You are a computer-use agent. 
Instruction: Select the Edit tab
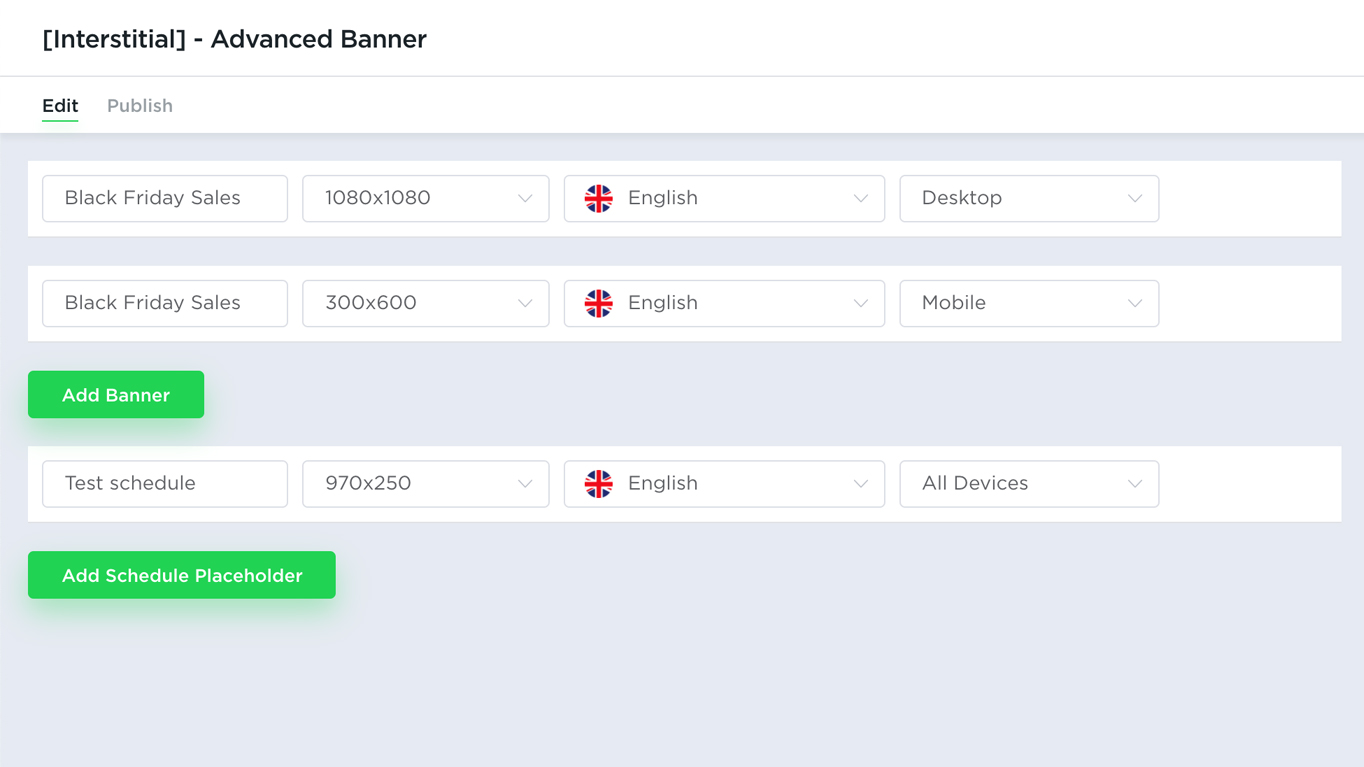[60, 106]
